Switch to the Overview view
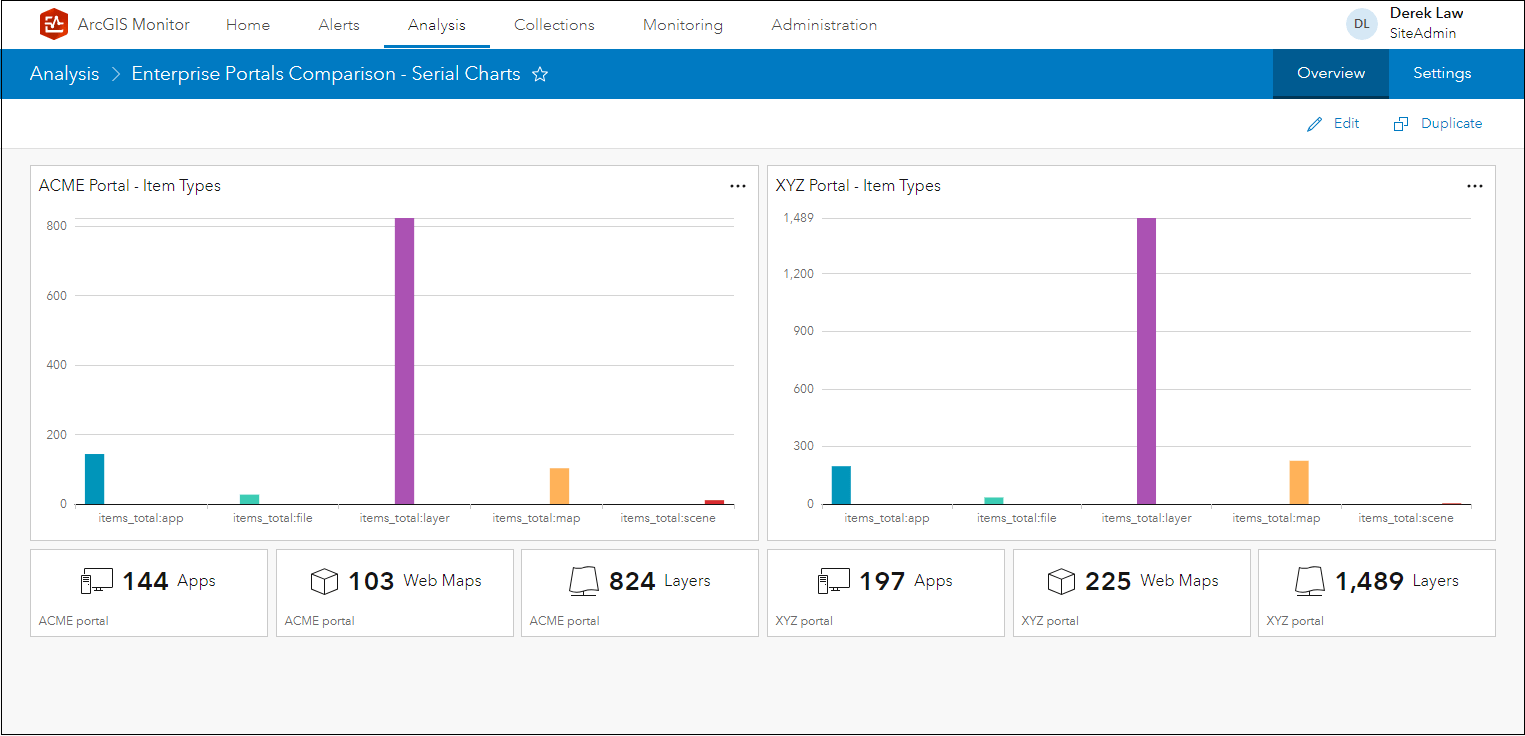The height and width of the screenshot is (736, 1525). (x=1331, y=74)
